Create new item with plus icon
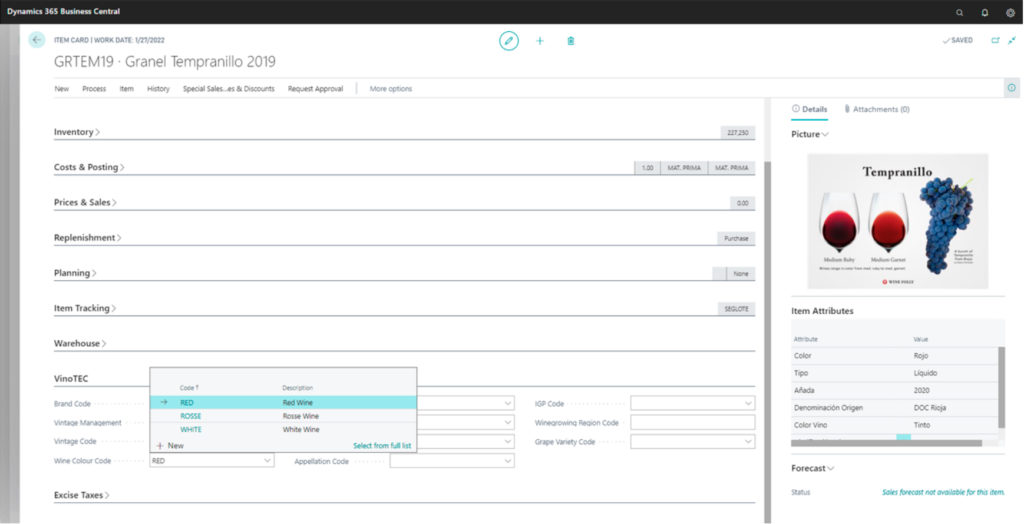The width and height of the screenshot is (1024, 524). [539, 41]
